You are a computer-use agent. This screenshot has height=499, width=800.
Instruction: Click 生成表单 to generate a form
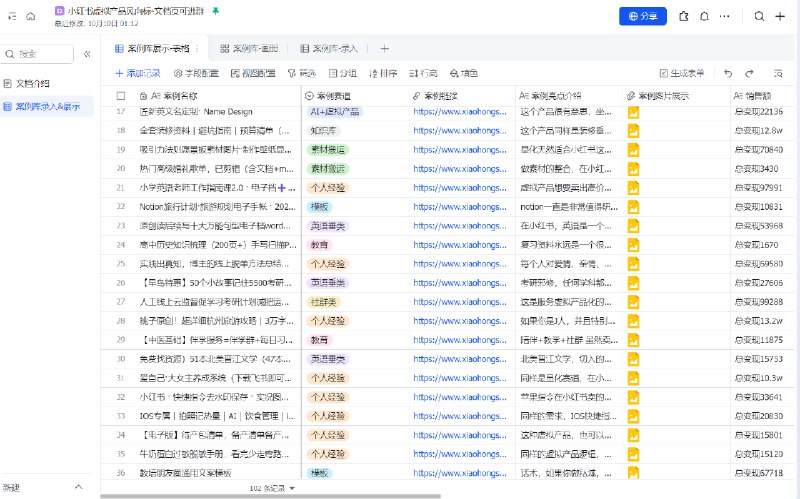point(682,73)
